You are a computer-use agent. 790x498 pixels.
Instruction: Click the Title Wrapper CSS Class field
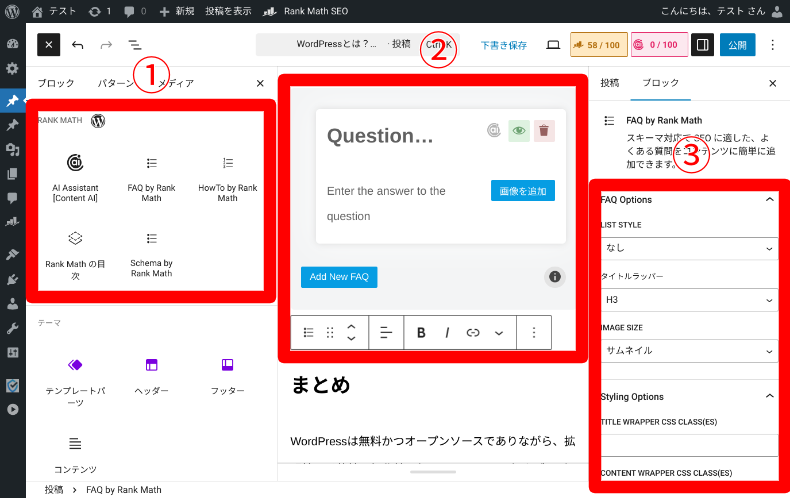coord(689,445)
